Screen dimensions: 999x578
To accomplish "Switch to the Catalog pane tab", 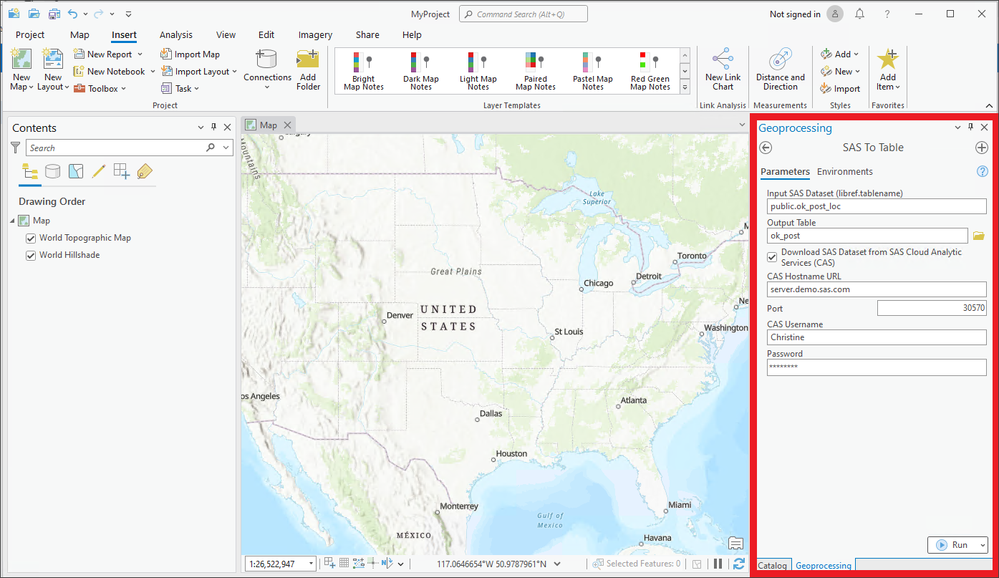I will [x=772, y=565].
